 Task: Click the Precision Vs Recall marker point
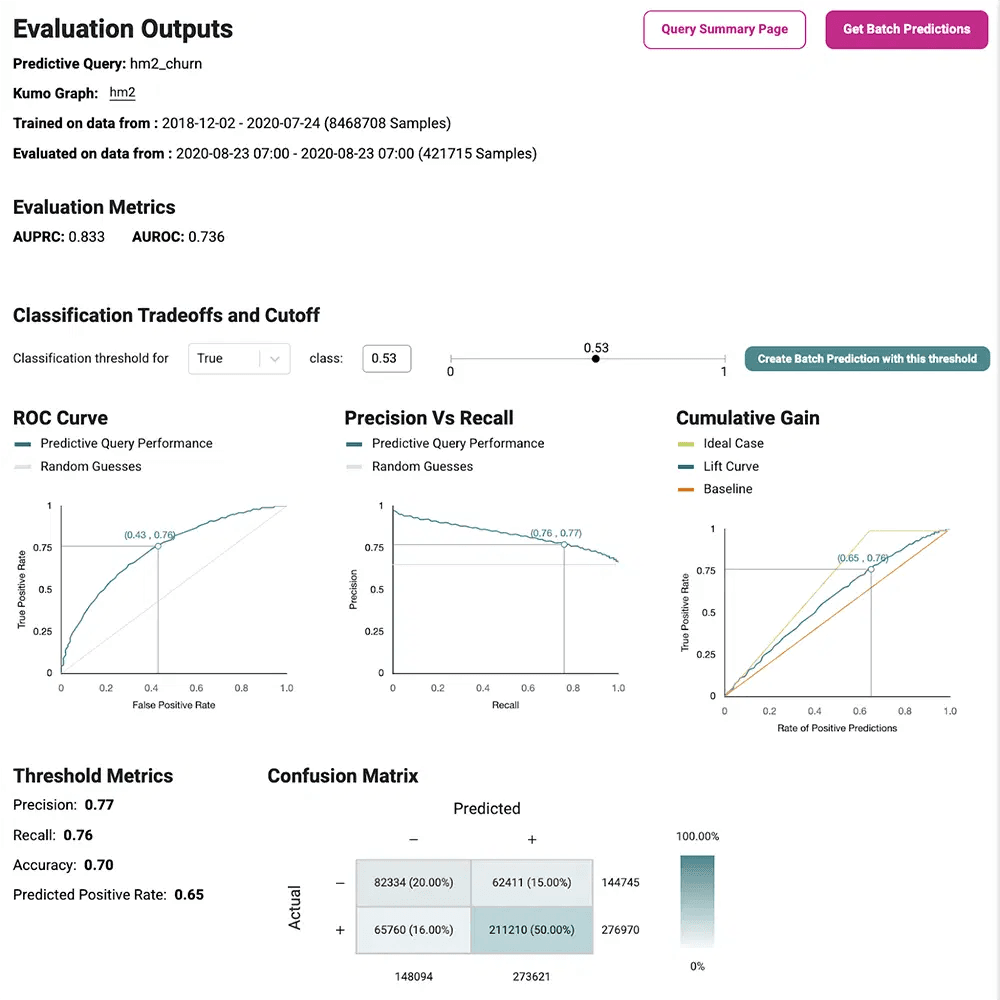point(564,544)
